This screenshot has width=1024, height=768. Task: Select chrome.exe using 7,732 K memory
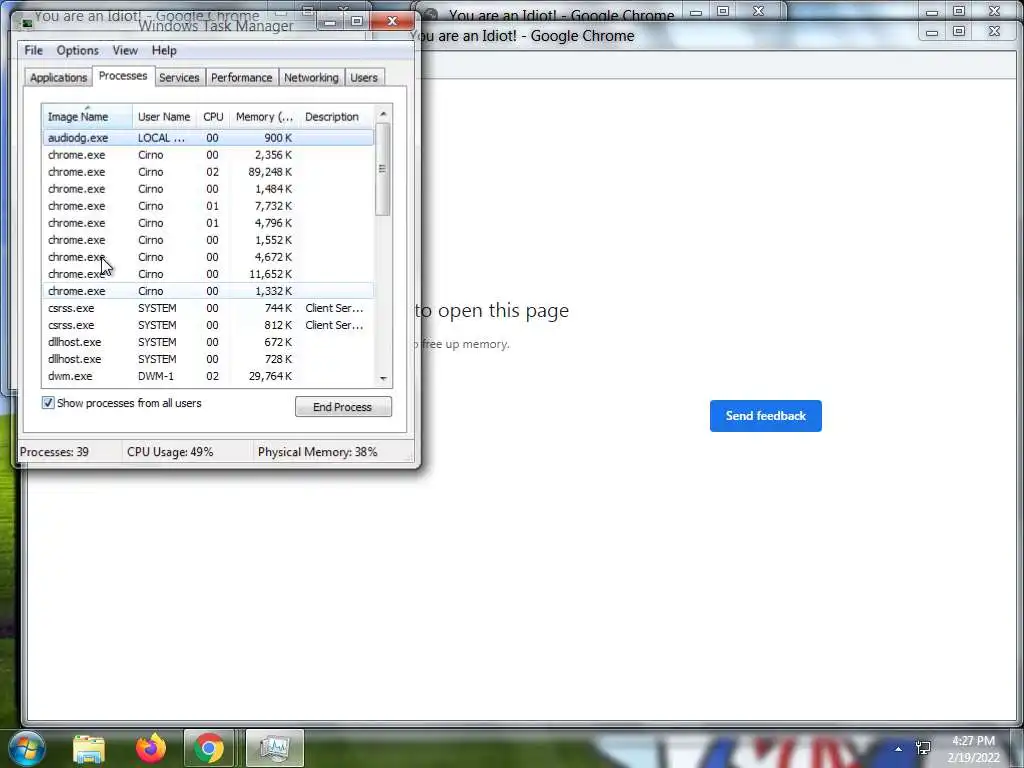tap(208, 206)
